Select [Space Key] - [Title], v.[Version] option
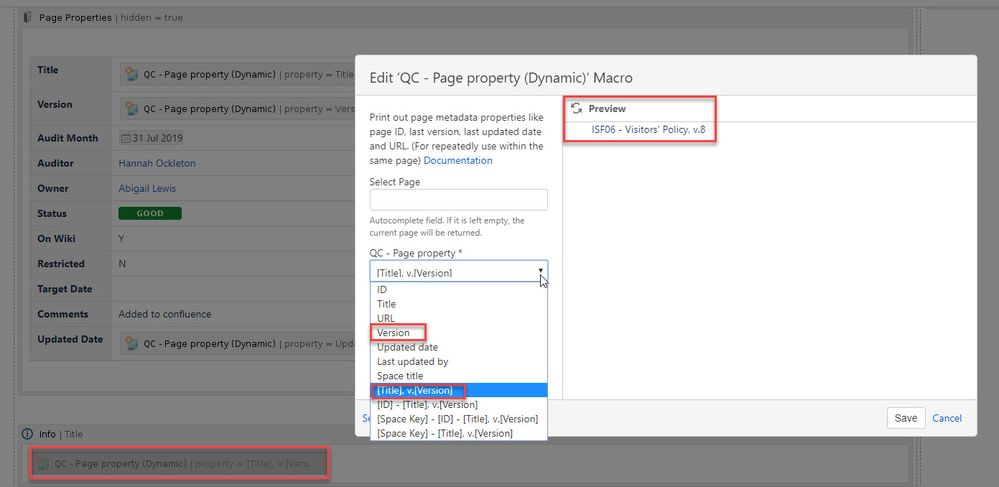Screen dimensions: 999x487 459,433
